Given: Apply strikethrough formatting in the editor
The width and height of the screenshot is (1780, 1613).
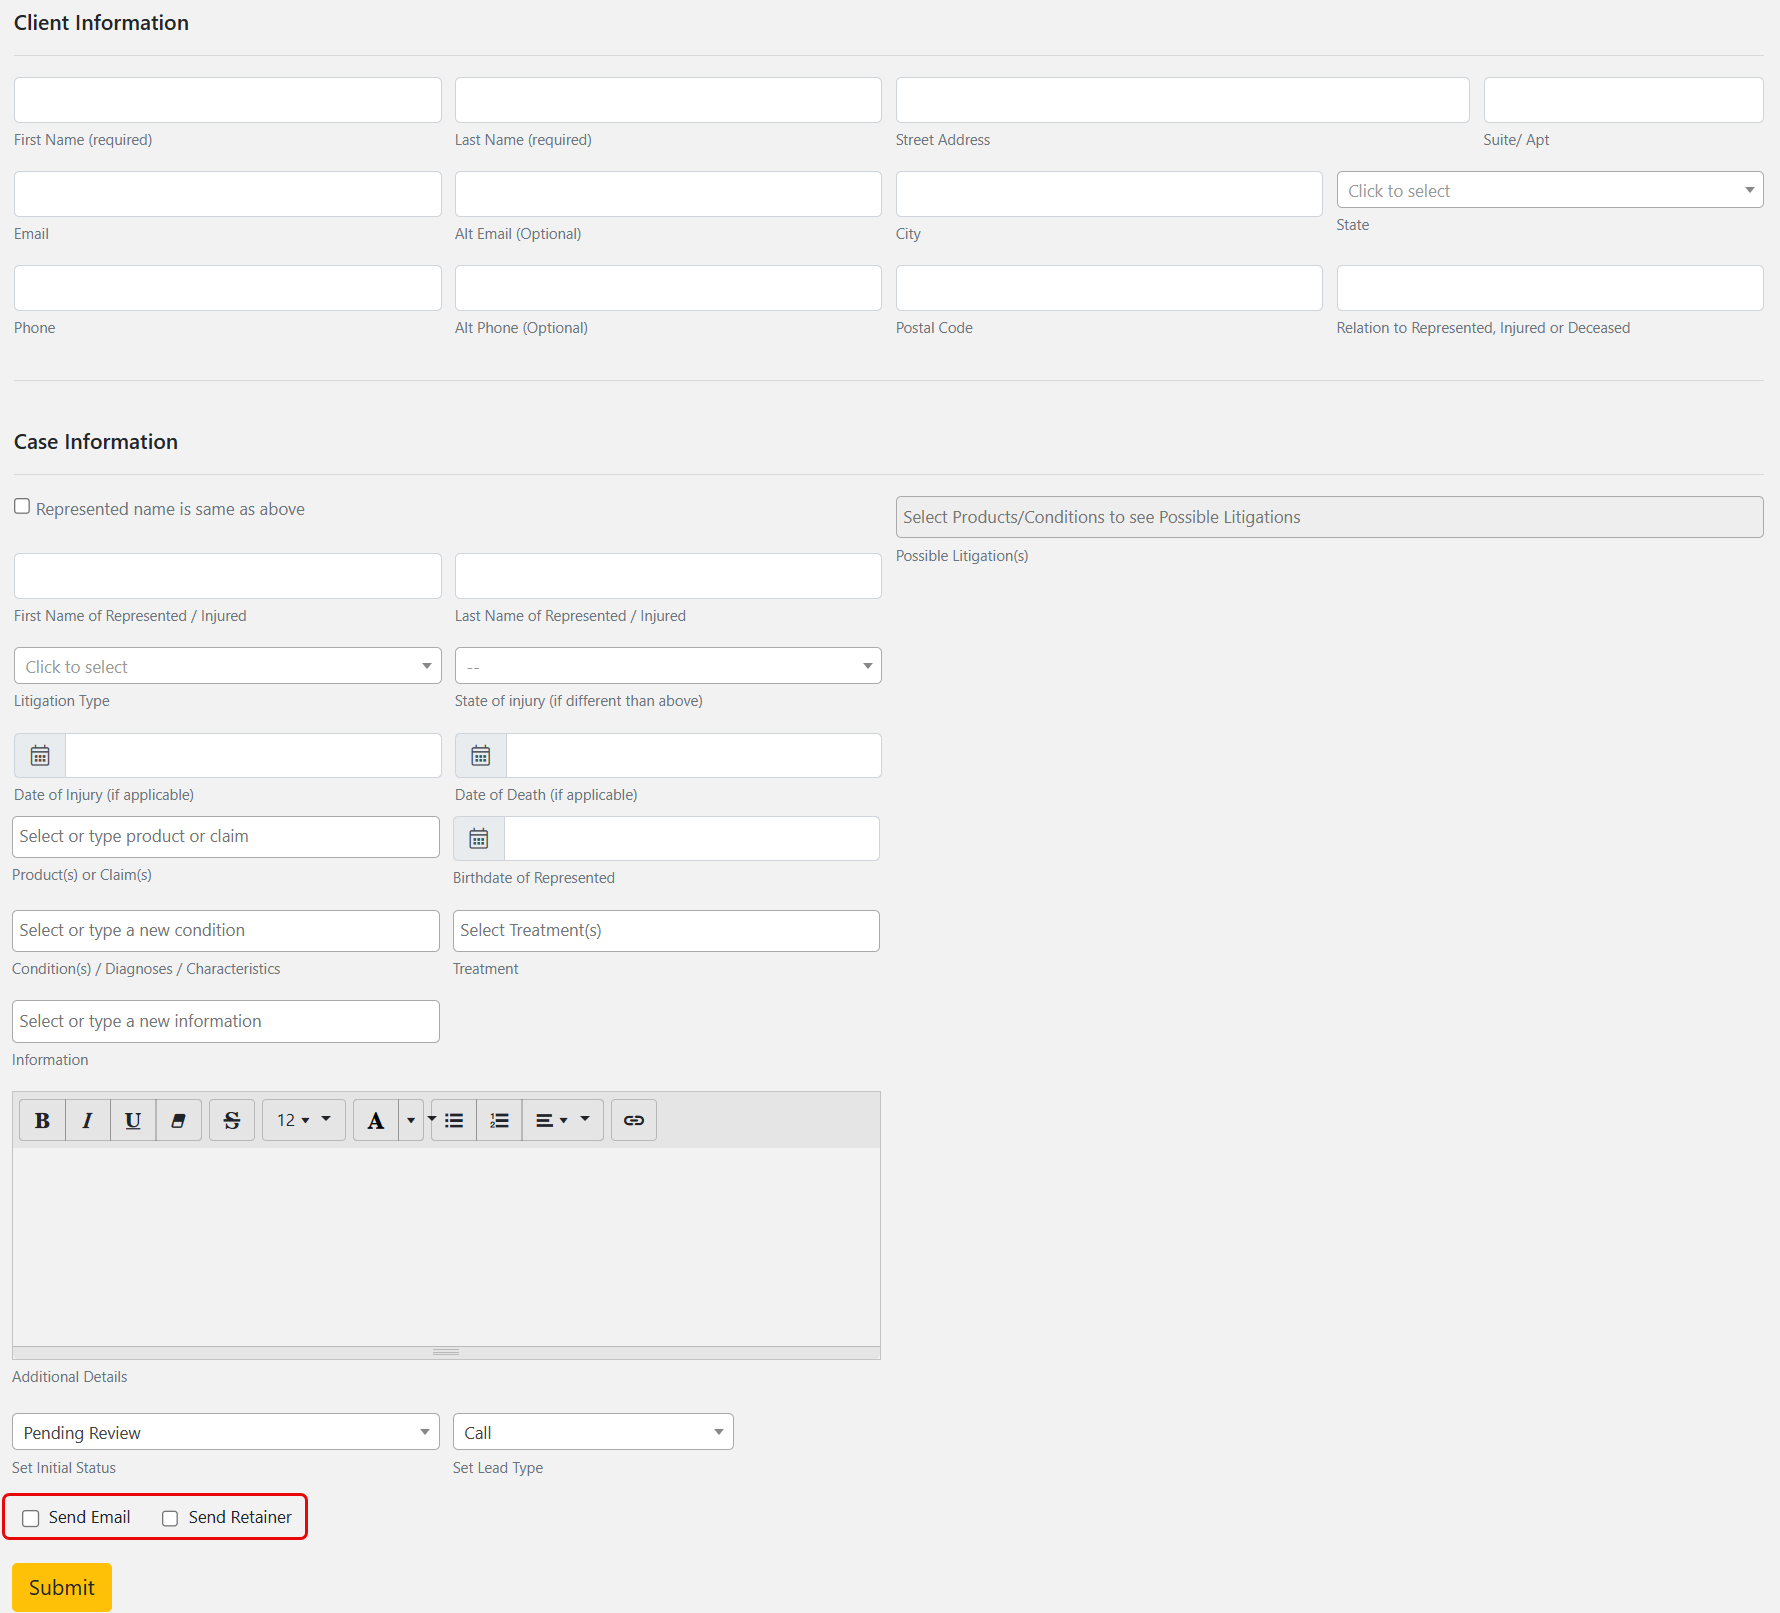Looking at the screenshot, I should (x=232, y=1120).
